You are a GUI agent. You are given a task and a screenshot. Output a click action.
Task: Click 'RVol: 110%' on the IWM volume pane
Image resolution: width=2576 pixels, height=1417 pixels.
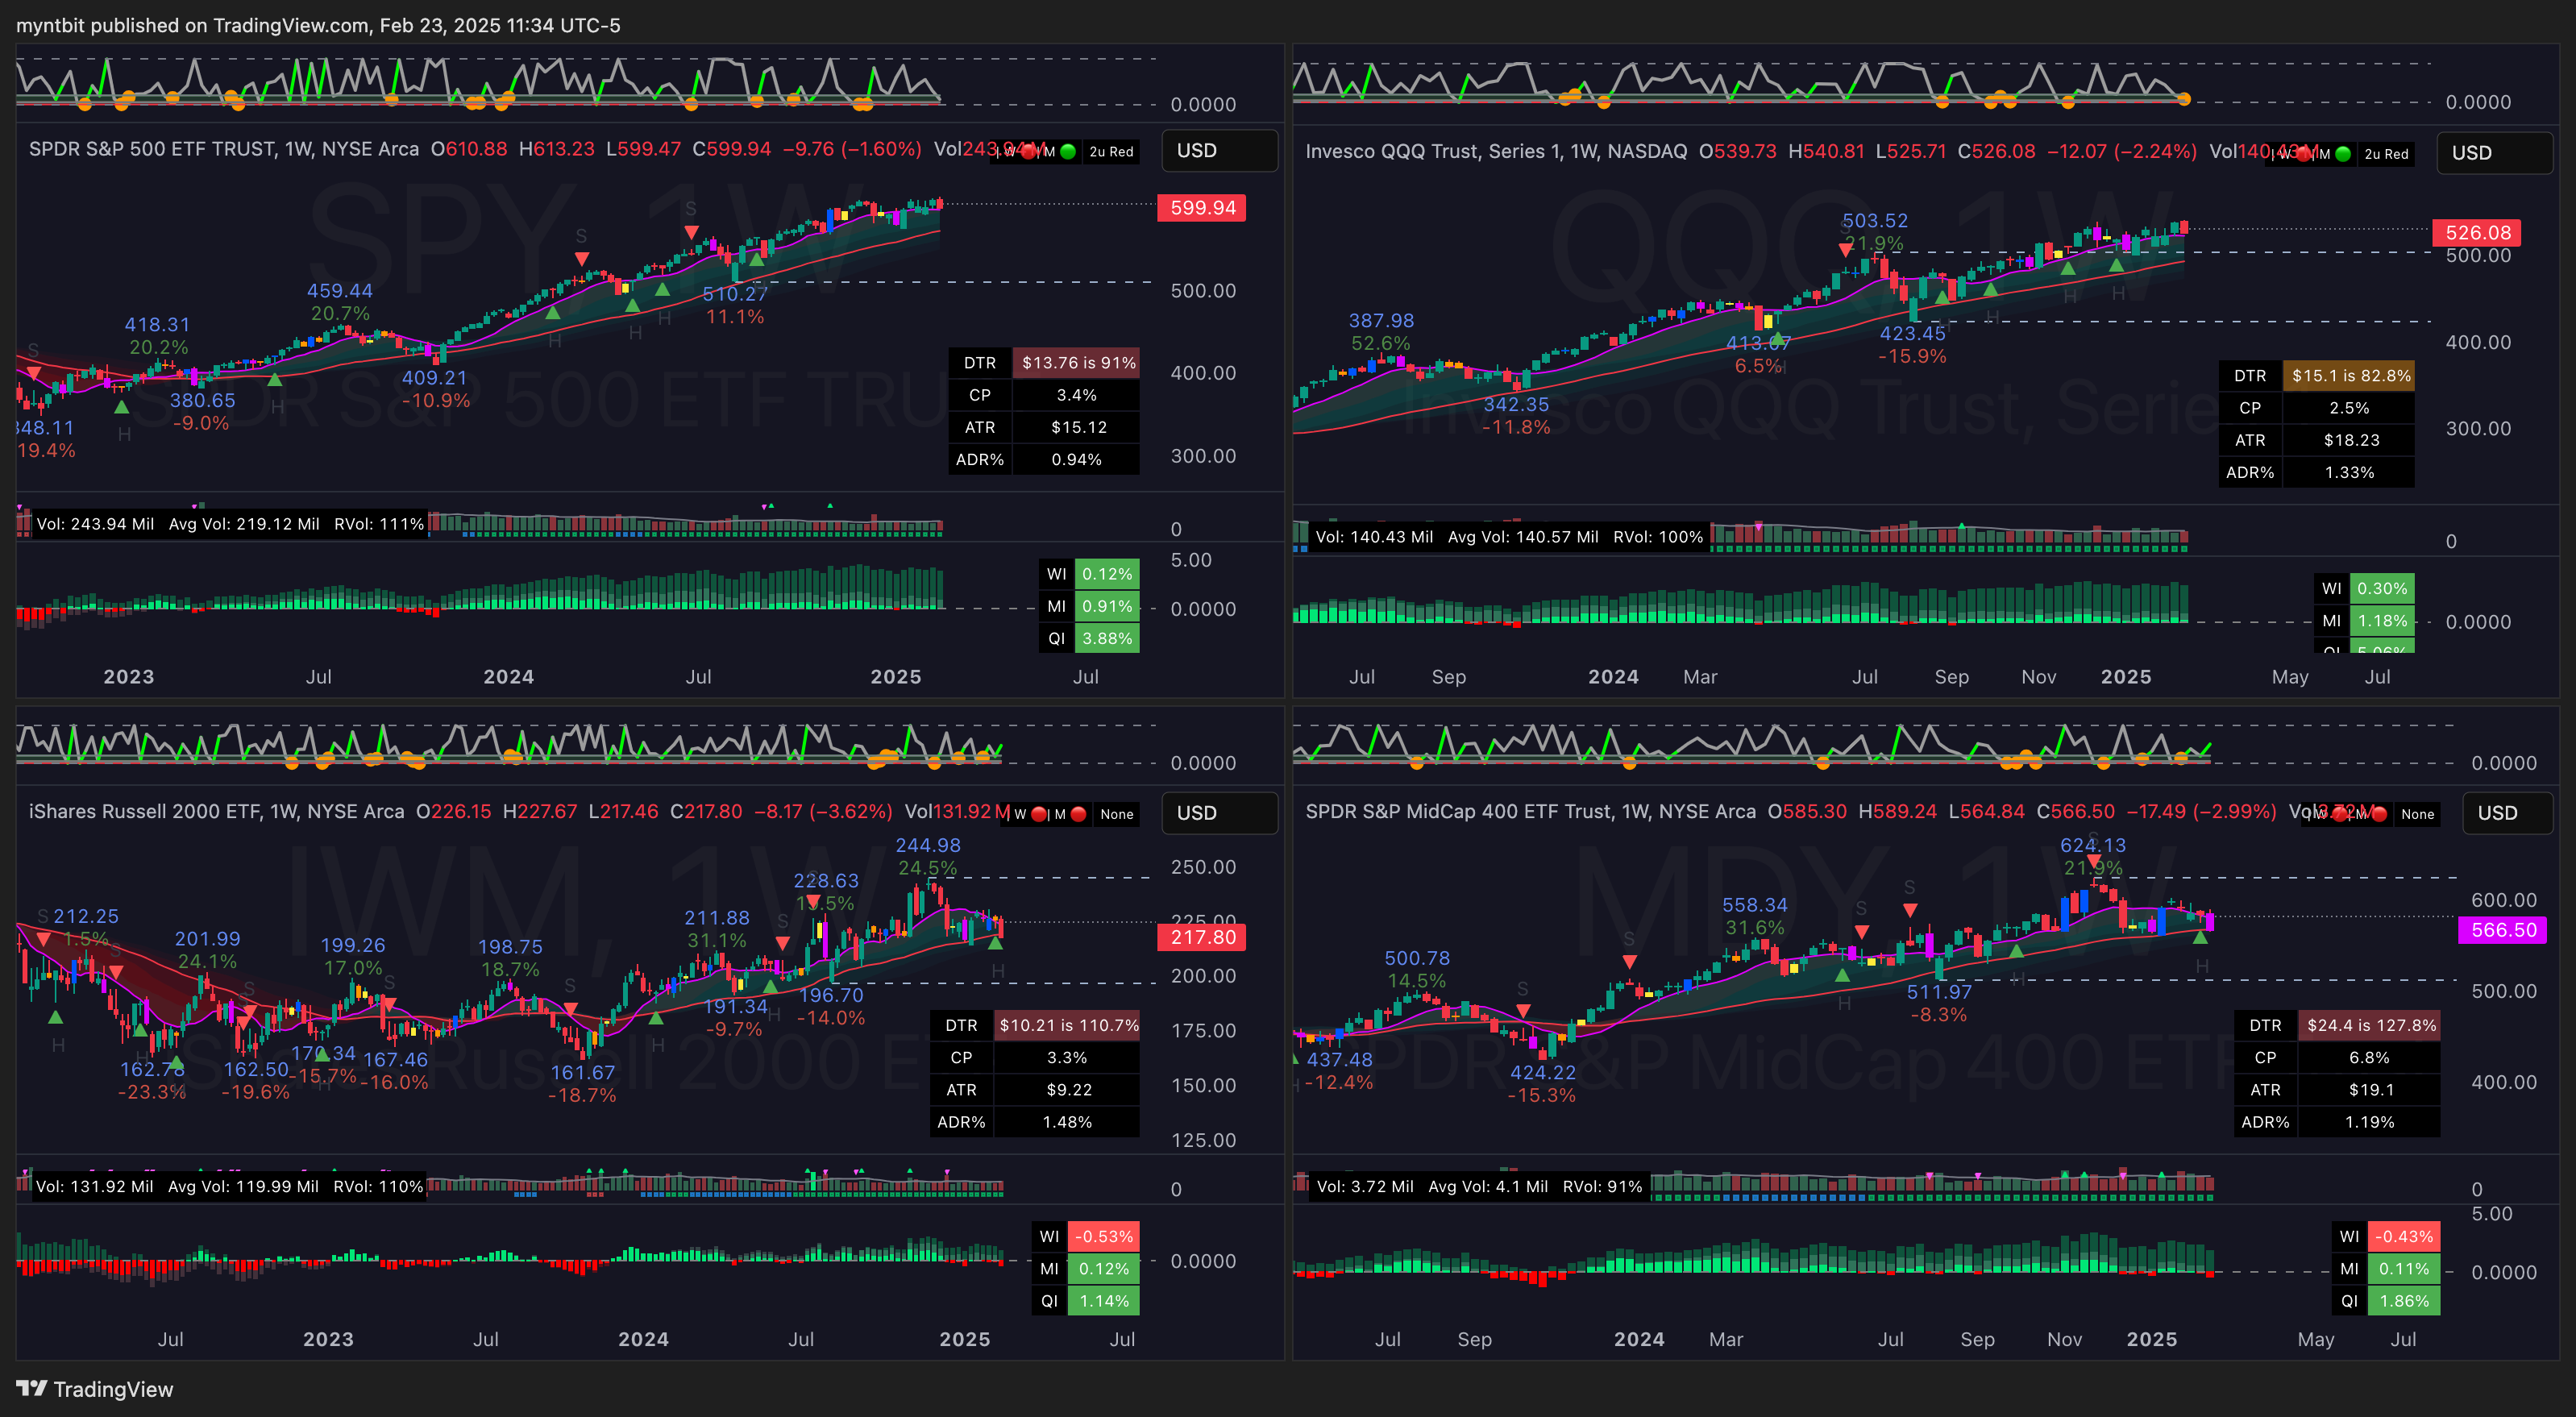(x=378, y=1187)
